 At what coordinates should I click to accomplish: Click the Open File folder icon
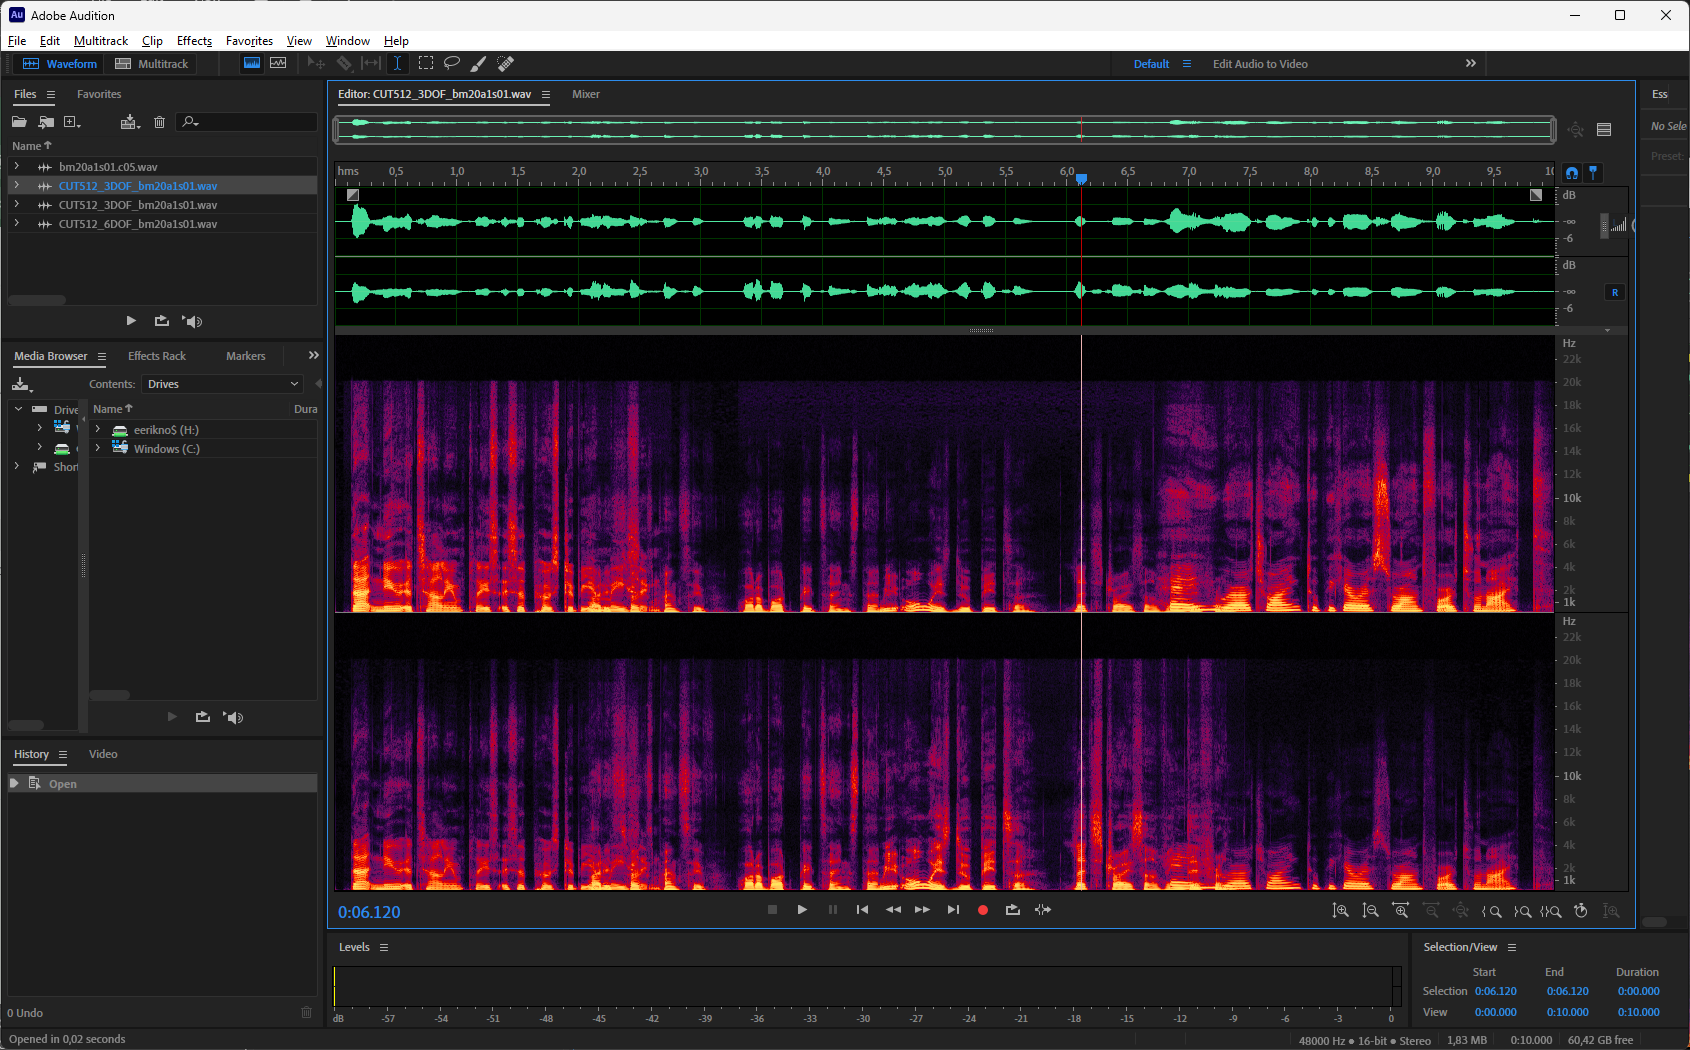[x=19, y=122]
